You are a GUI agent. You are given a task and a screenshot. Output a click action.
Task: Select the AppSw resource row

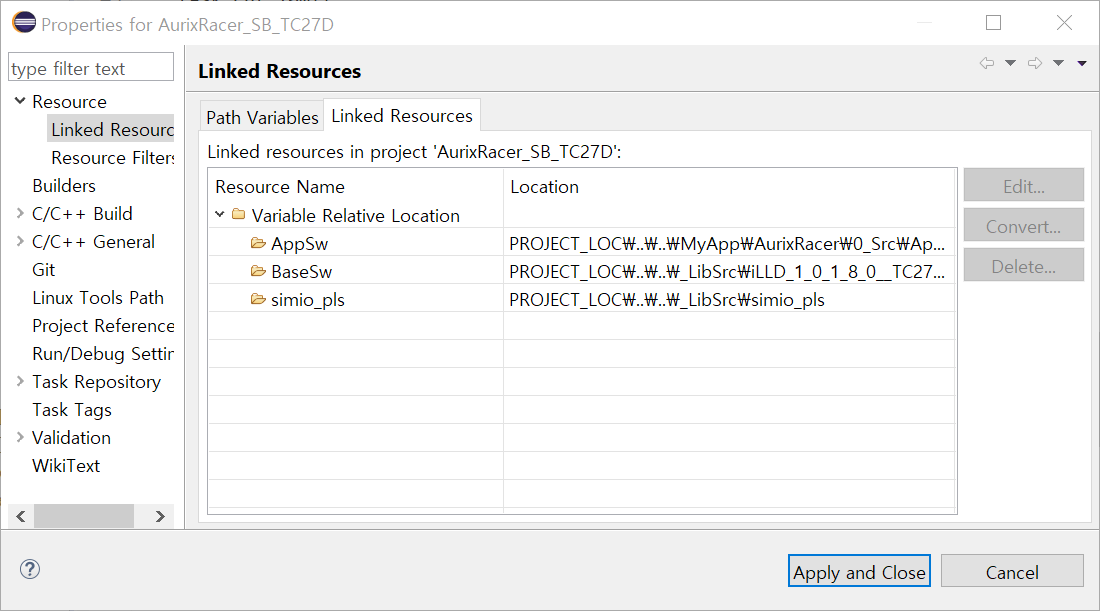(x=582, y=243)
